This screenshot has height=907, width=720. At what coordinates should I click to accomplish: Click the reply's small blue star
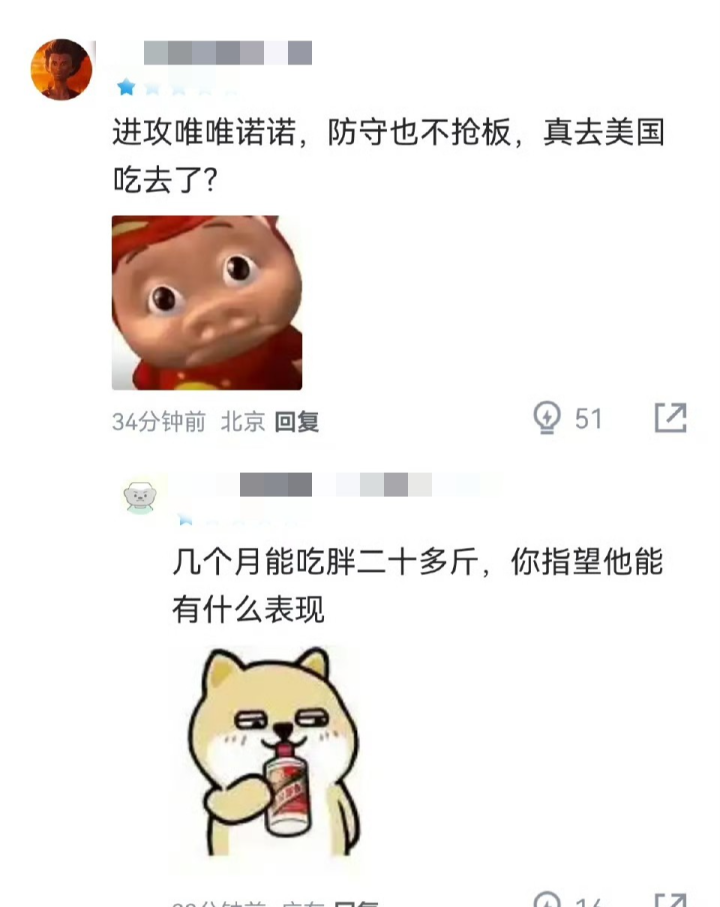tap(185, 519)
